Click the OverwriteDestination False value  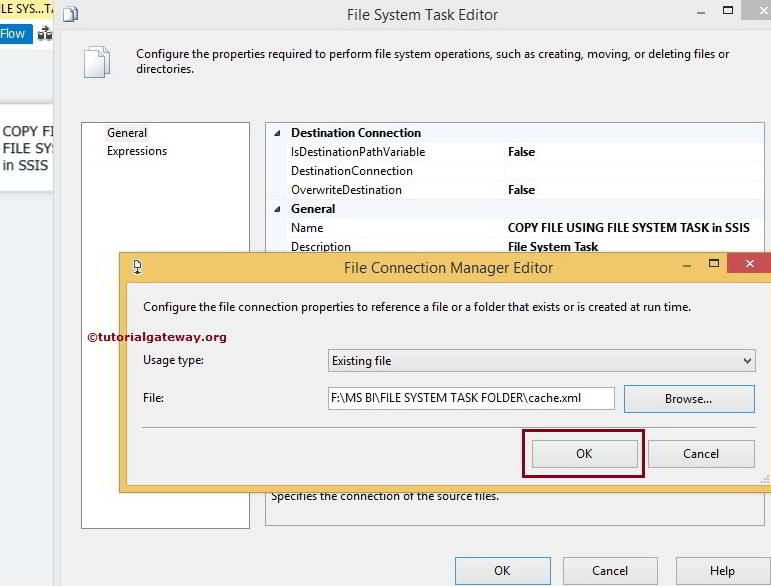click(x=521, y=190)
